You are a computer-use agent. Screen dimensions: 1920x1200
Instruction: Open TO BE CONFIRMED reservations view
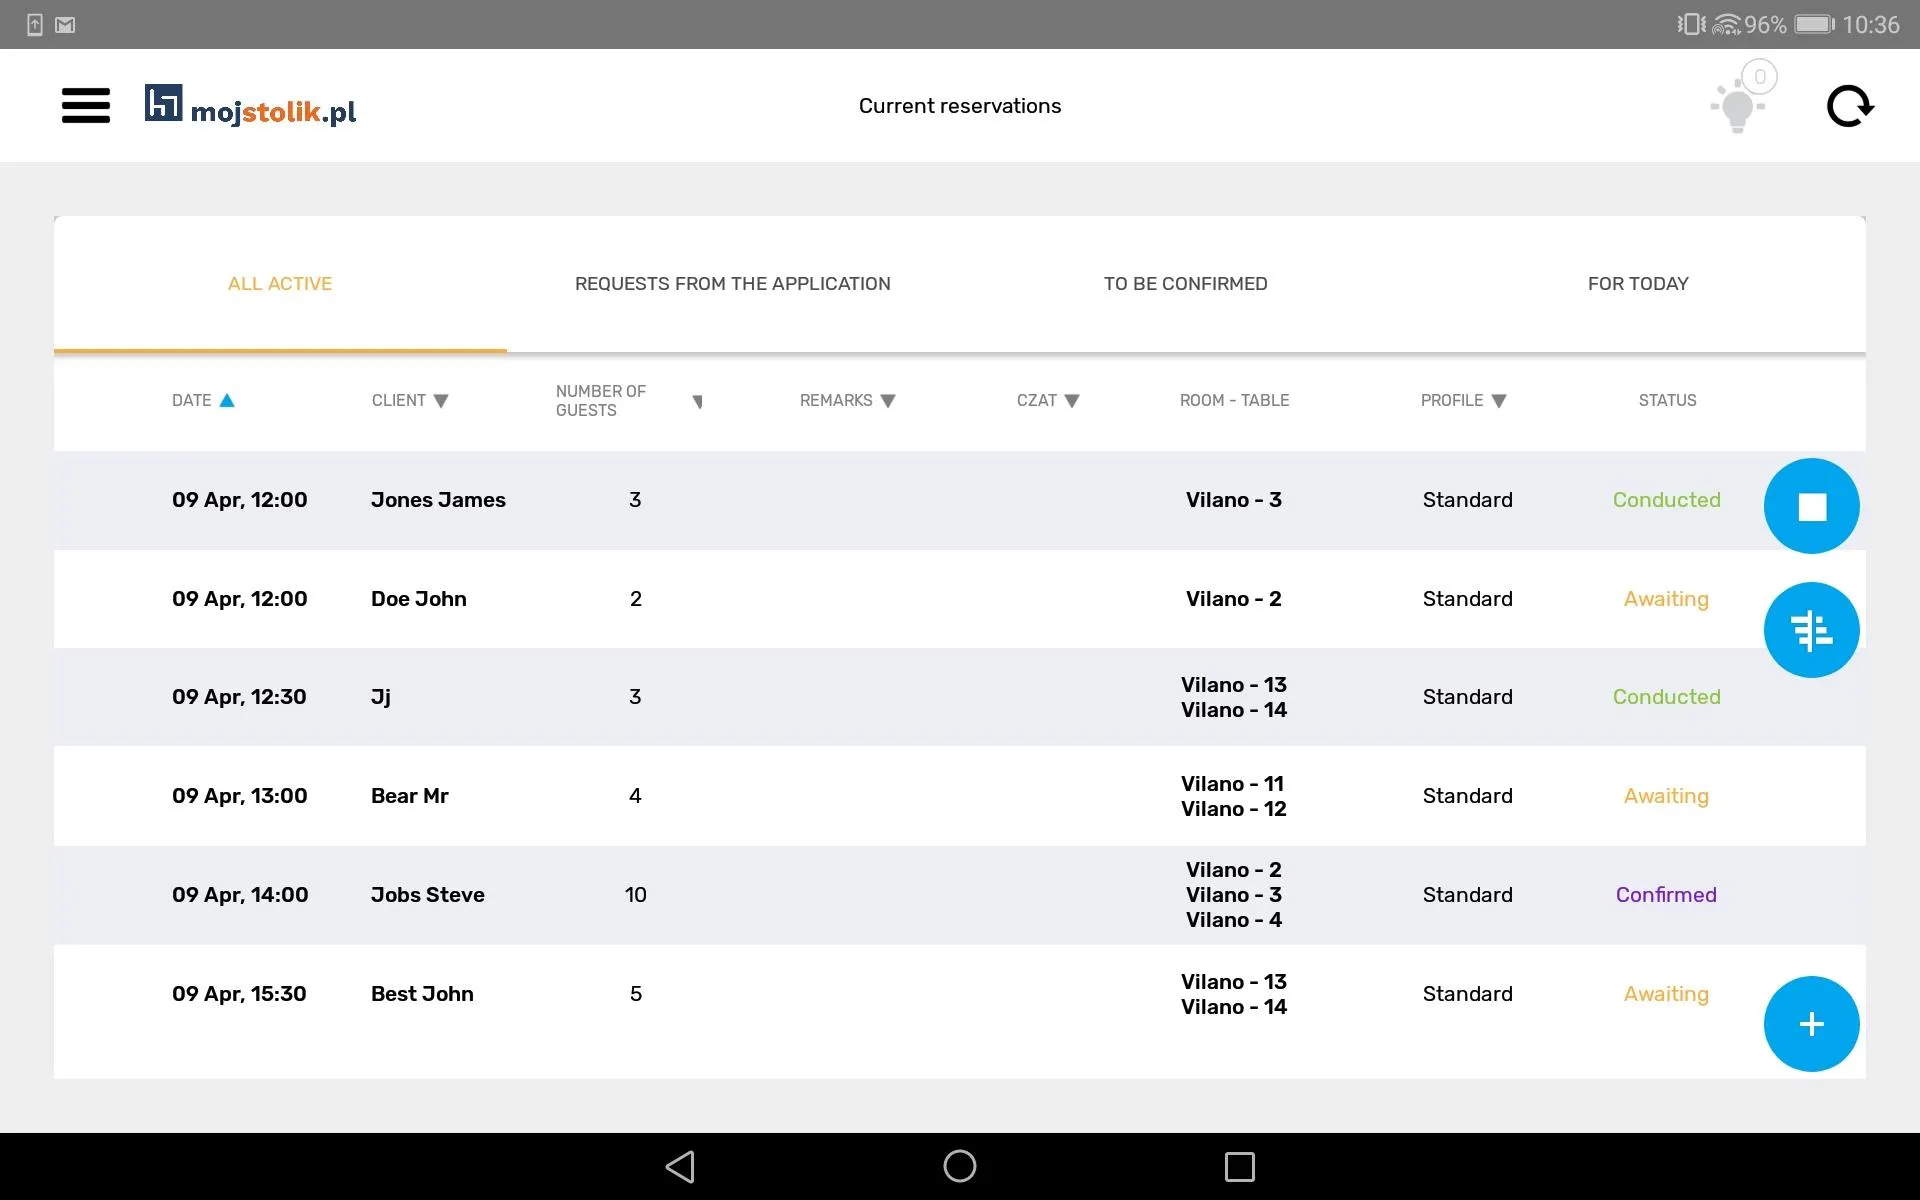tap(1186, 282)
